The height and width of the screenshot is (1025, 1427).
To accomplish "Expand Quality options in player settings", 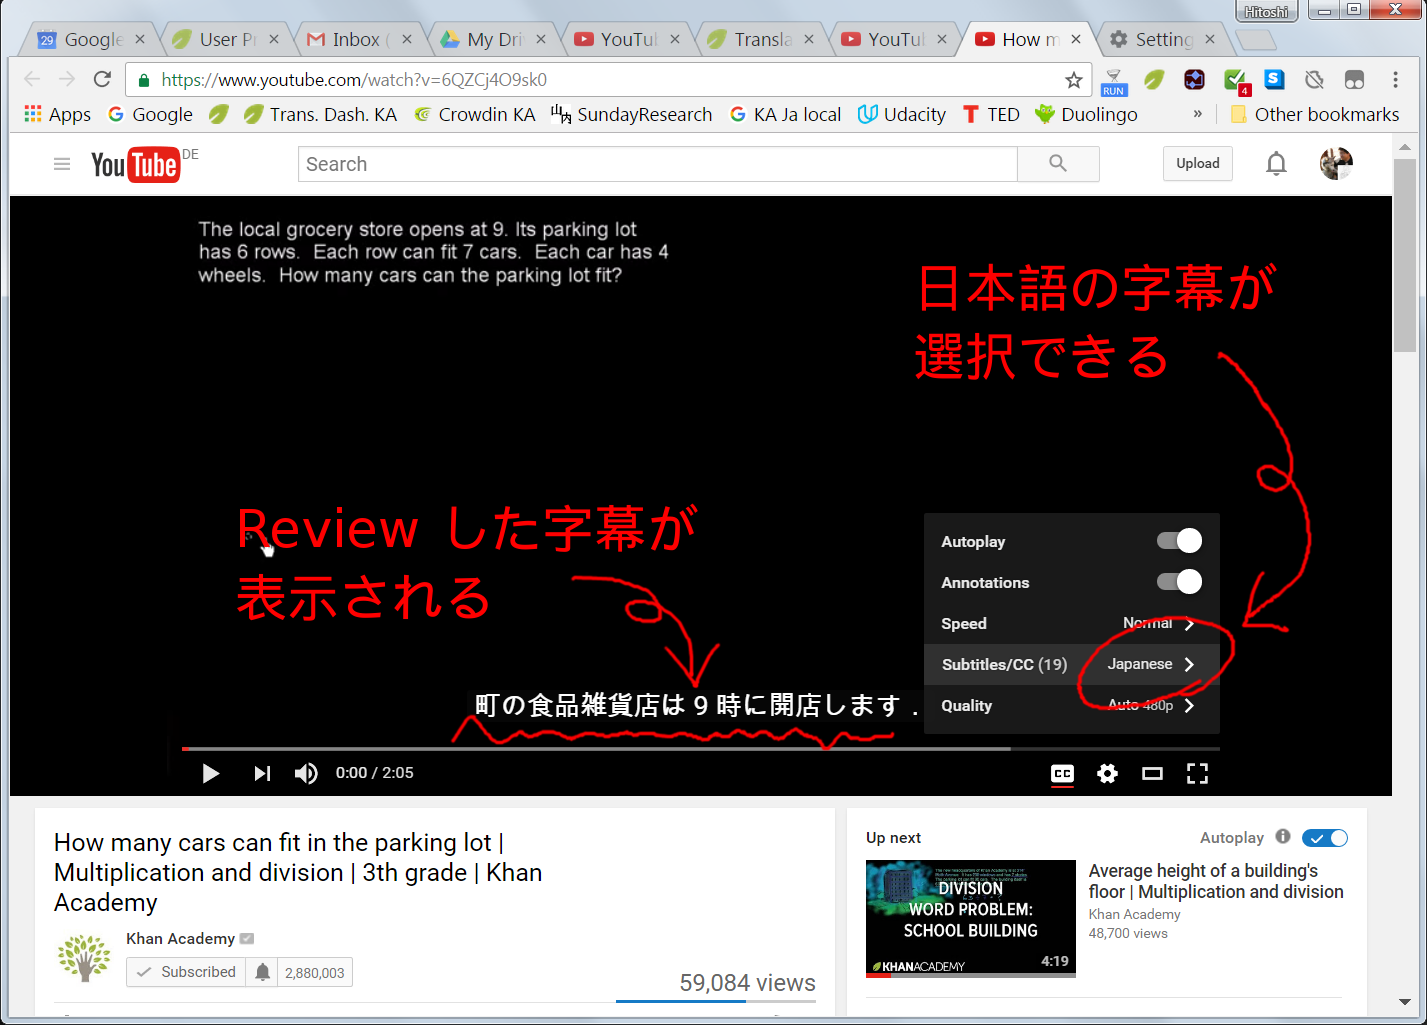I will (x=1070, y=705).
